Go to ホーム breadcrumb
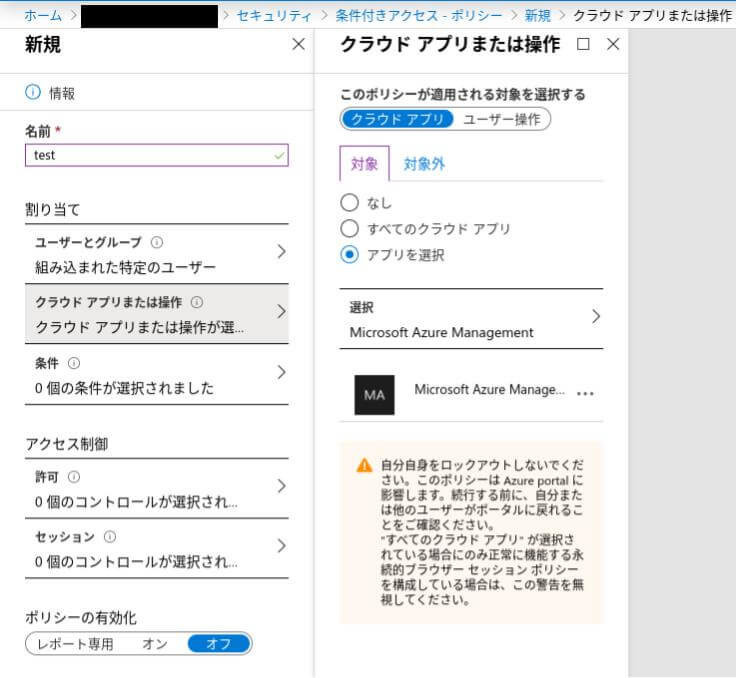The image size is (736, 678). coord(43,15)
